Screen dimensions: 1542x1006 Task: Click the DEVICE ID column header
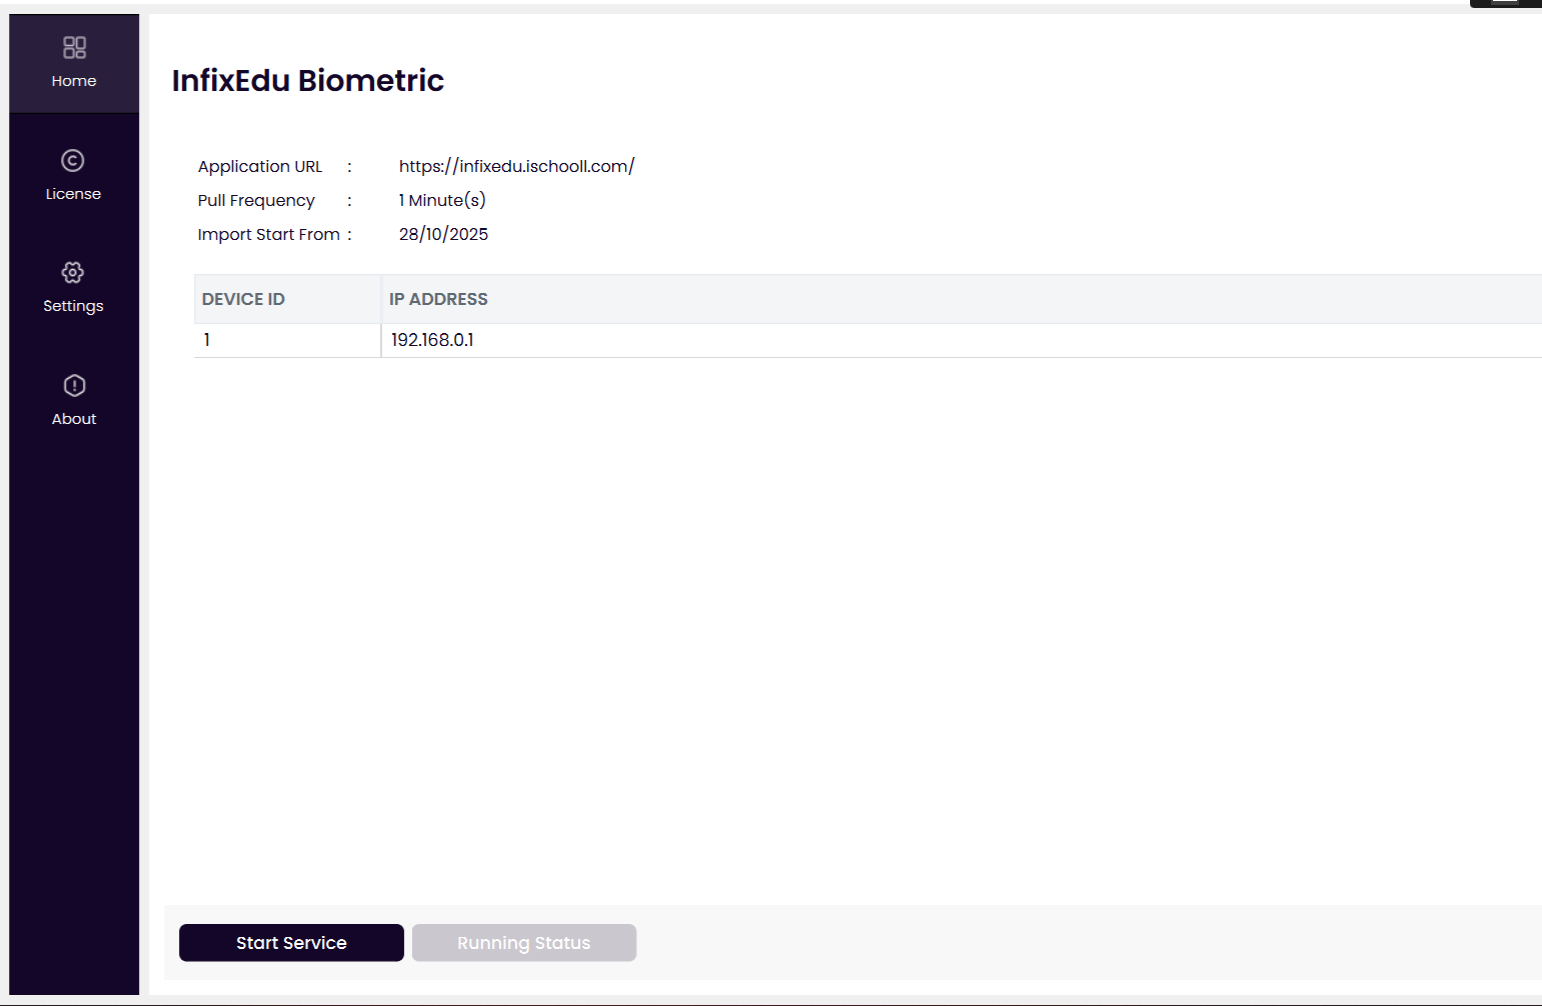point(243,299)
